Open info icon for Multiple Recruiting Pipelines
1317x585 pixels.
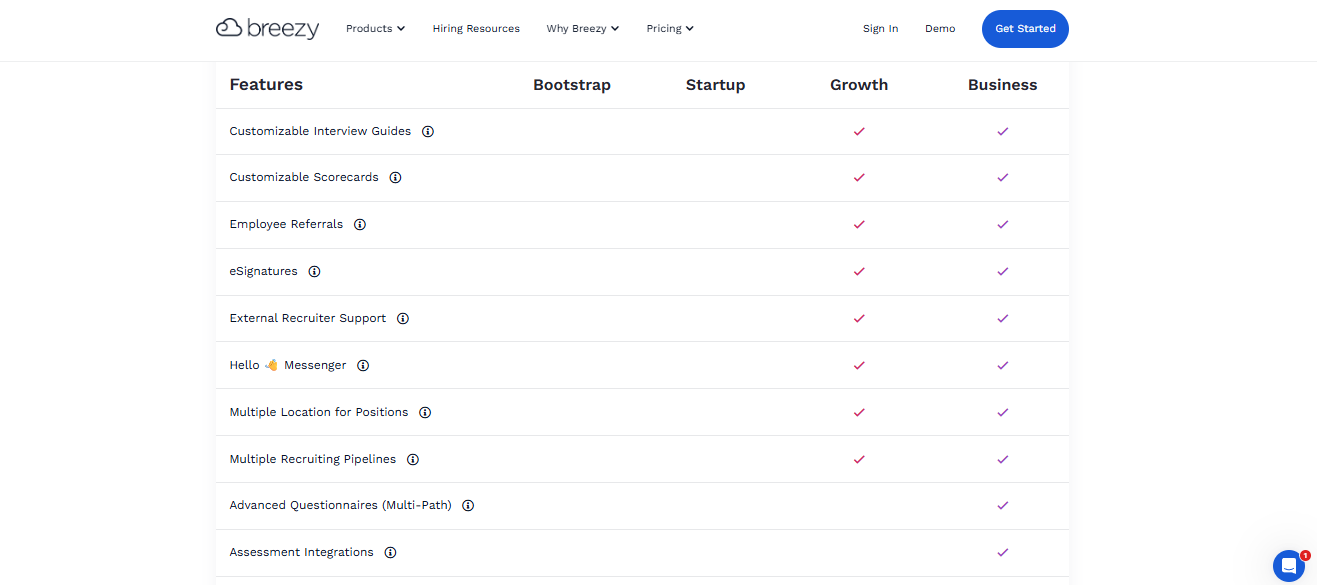(x=413, y=460)
